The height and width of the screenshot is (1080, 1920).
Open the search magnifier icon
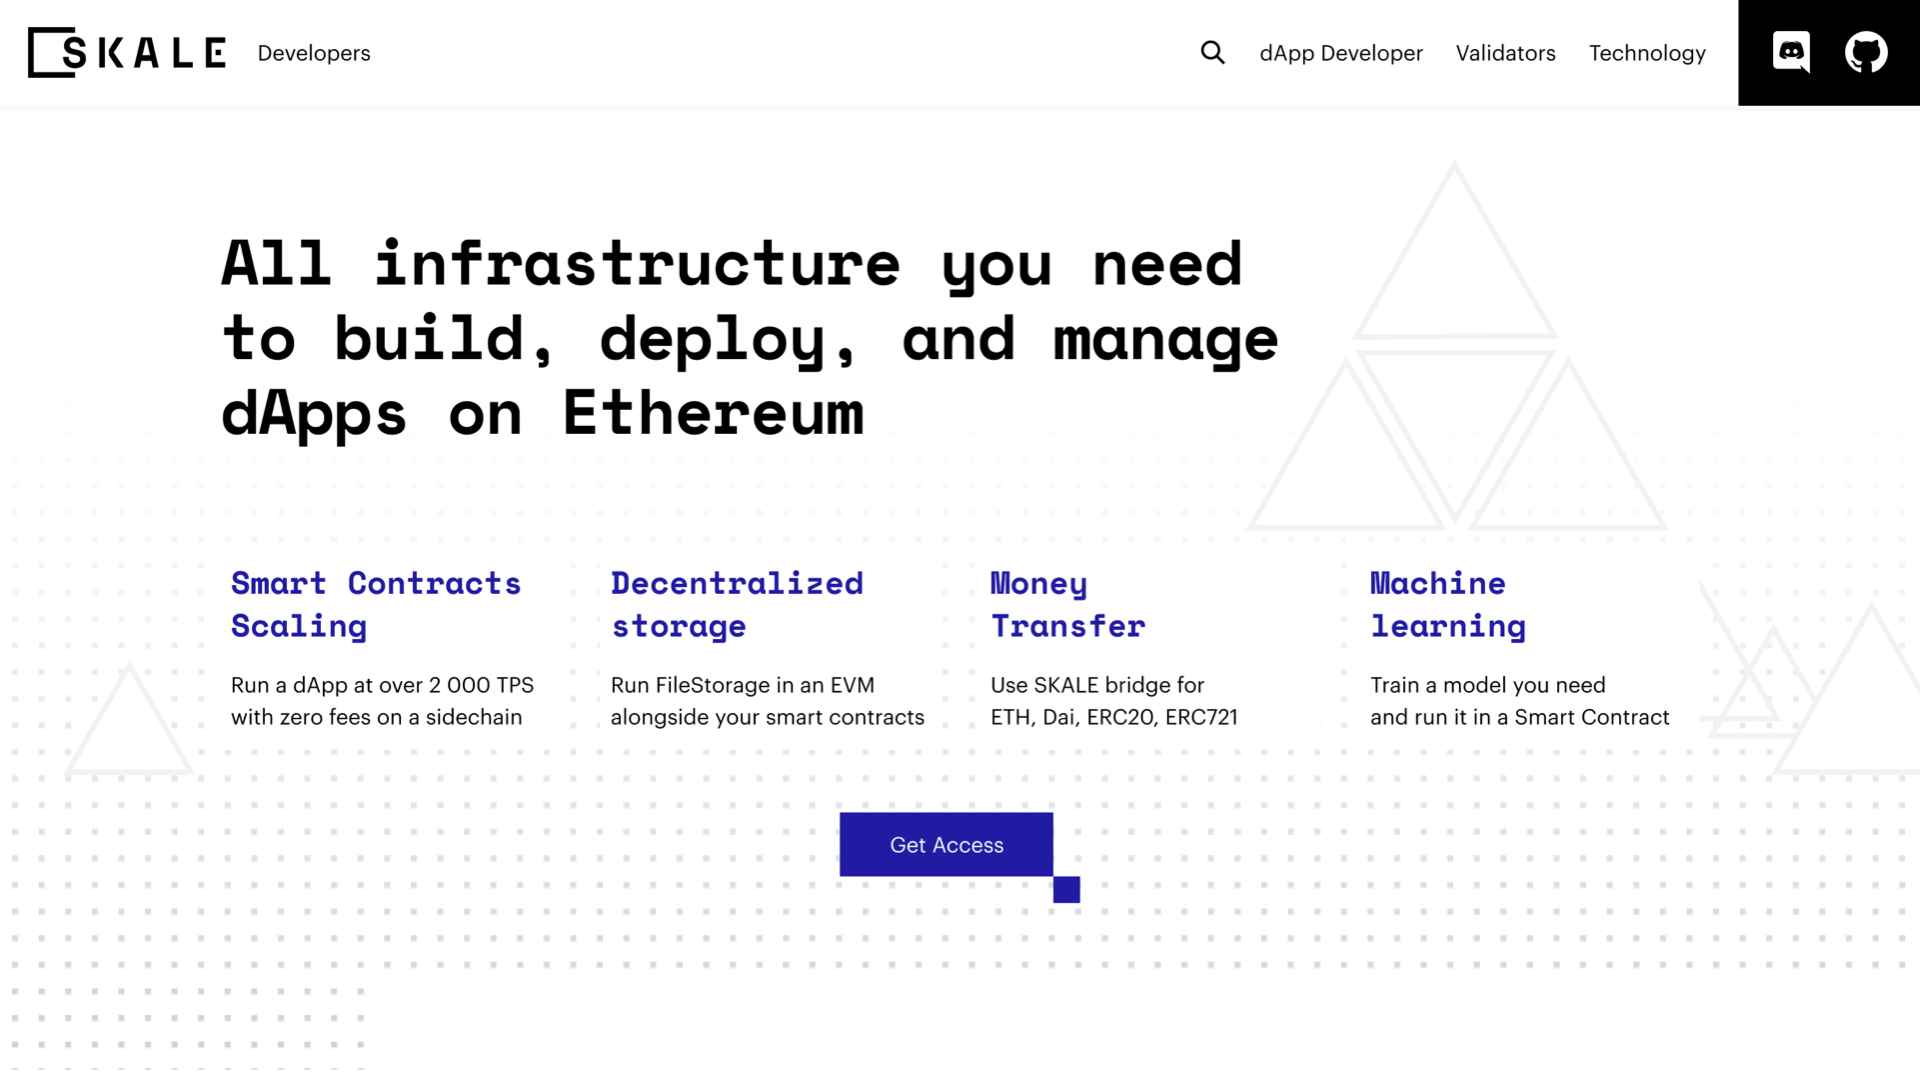coord(1212,52)
